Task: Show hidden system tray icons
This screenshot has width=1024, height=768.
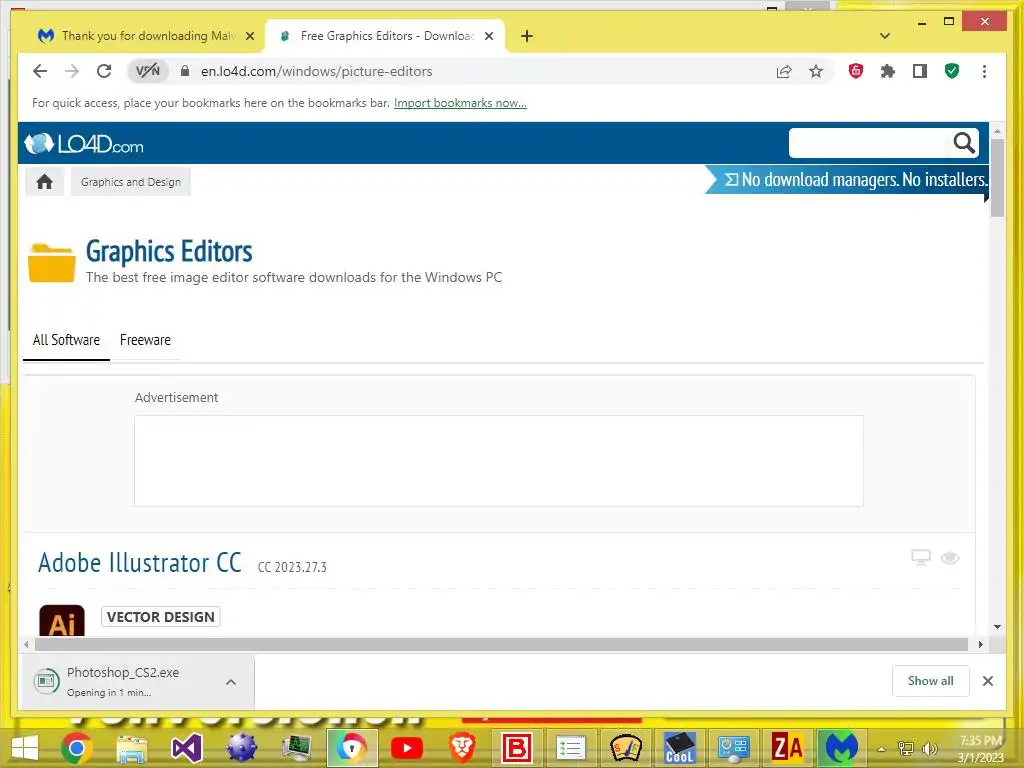Action: 881,749
